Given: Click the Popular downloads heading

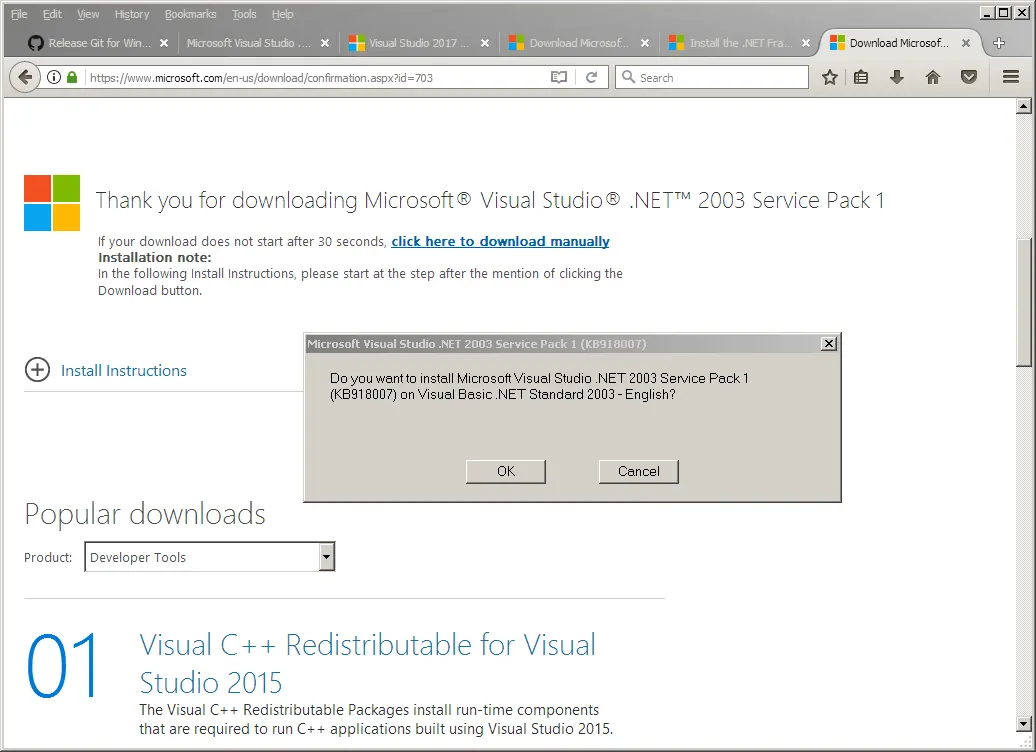Looking at the screenshot, I should [145, 514].
